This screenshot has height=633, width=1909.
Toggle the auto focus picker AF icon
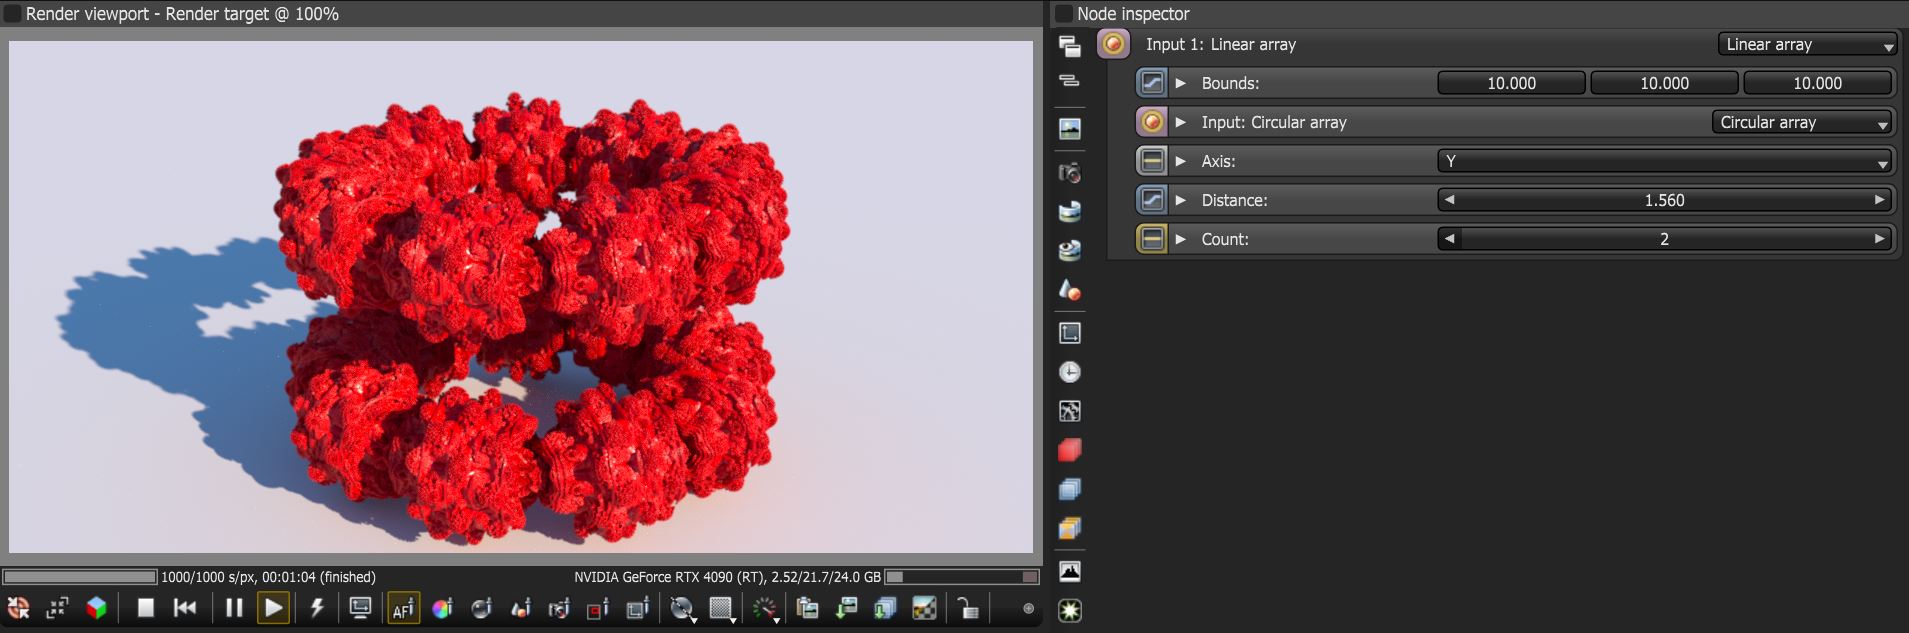point(403,608)
